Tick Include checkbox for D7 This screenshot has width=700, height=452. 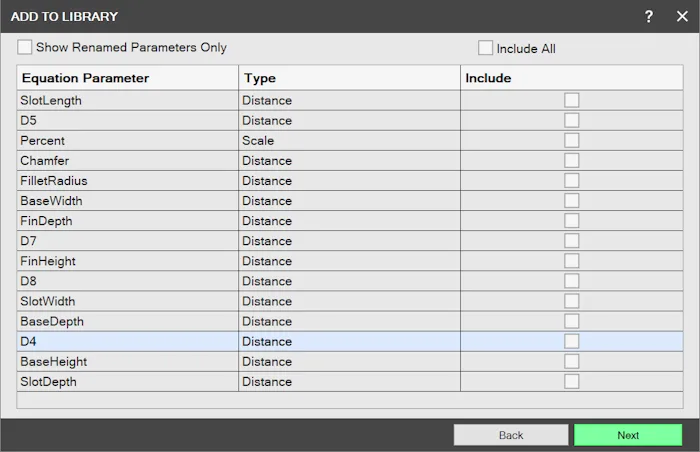pos(571,241)
